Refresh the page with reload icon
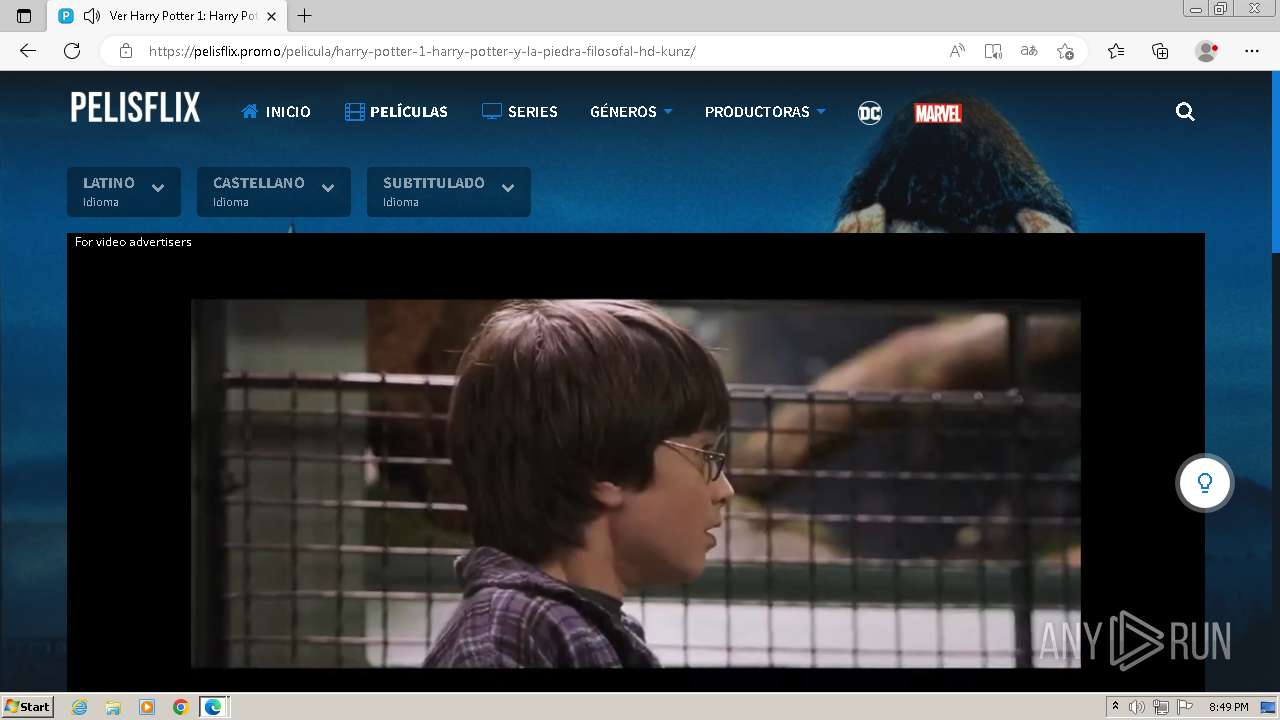The width and height of the screenshot is (1280, 720). pyautogui.click(x=72, y=51)
